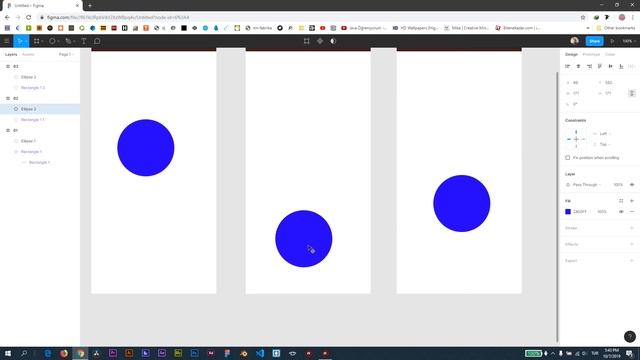Toggle layer visibility eye in Layer section

click(632, 185)
